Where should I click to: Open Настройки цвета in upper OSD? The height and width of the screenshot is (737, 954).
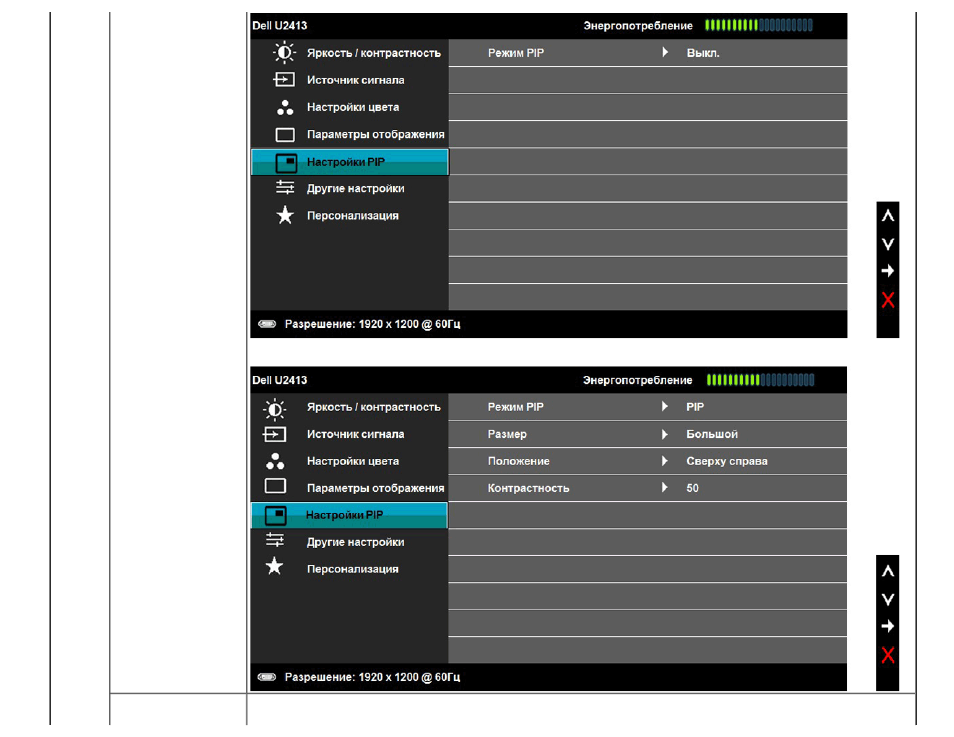(x=353, y=107)
